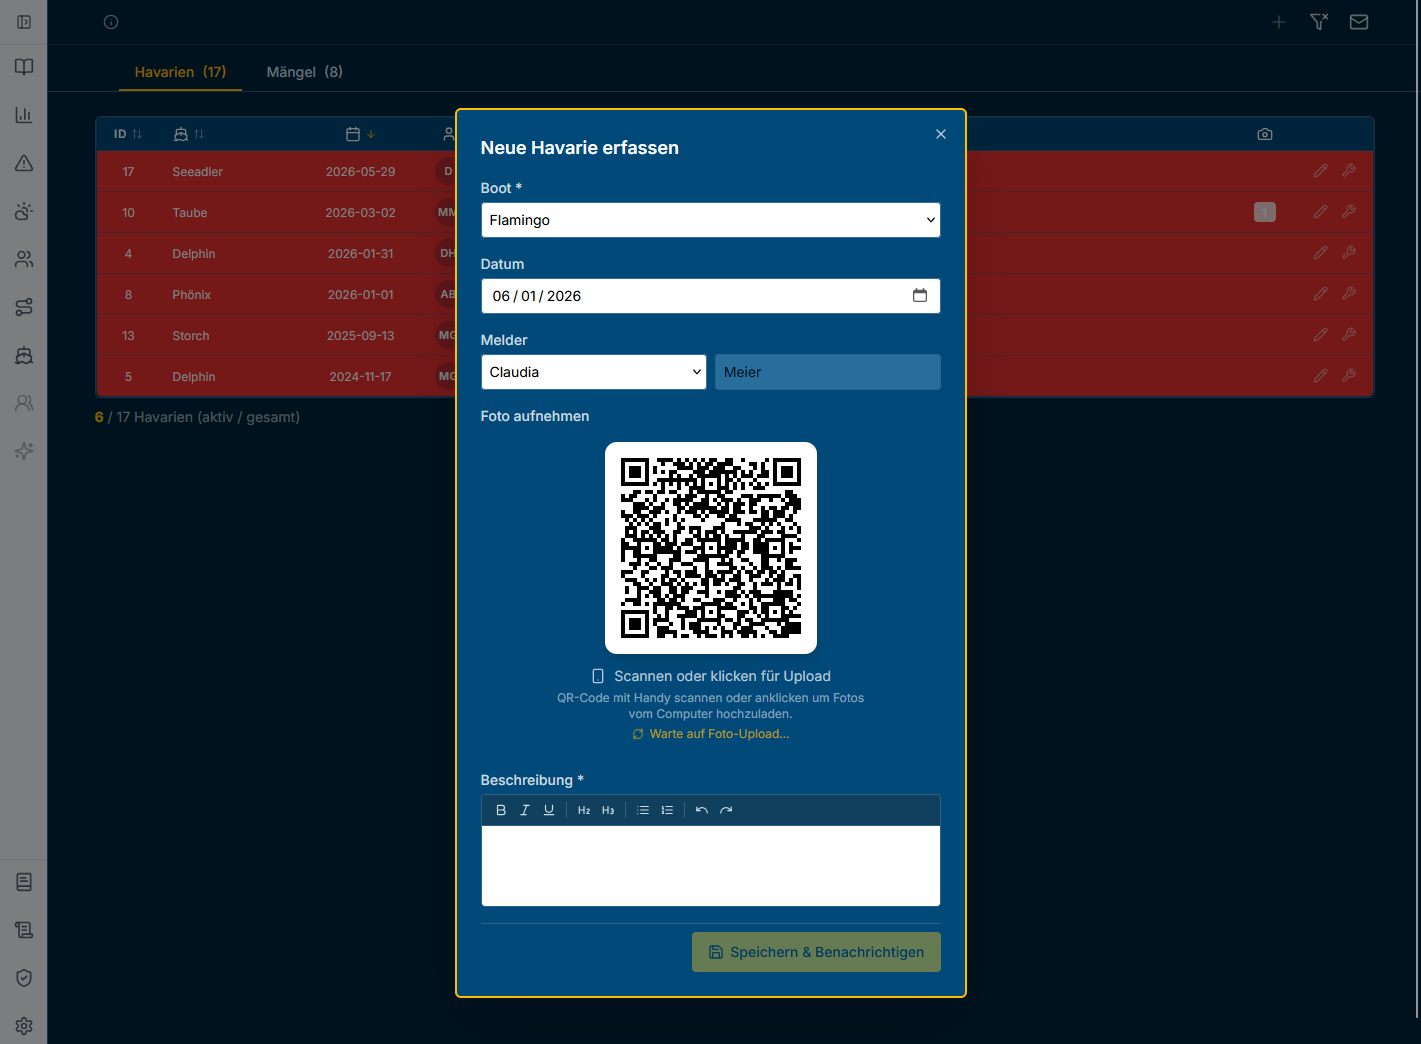Open repair wrench for Seeadler row

click(1348, 171)
